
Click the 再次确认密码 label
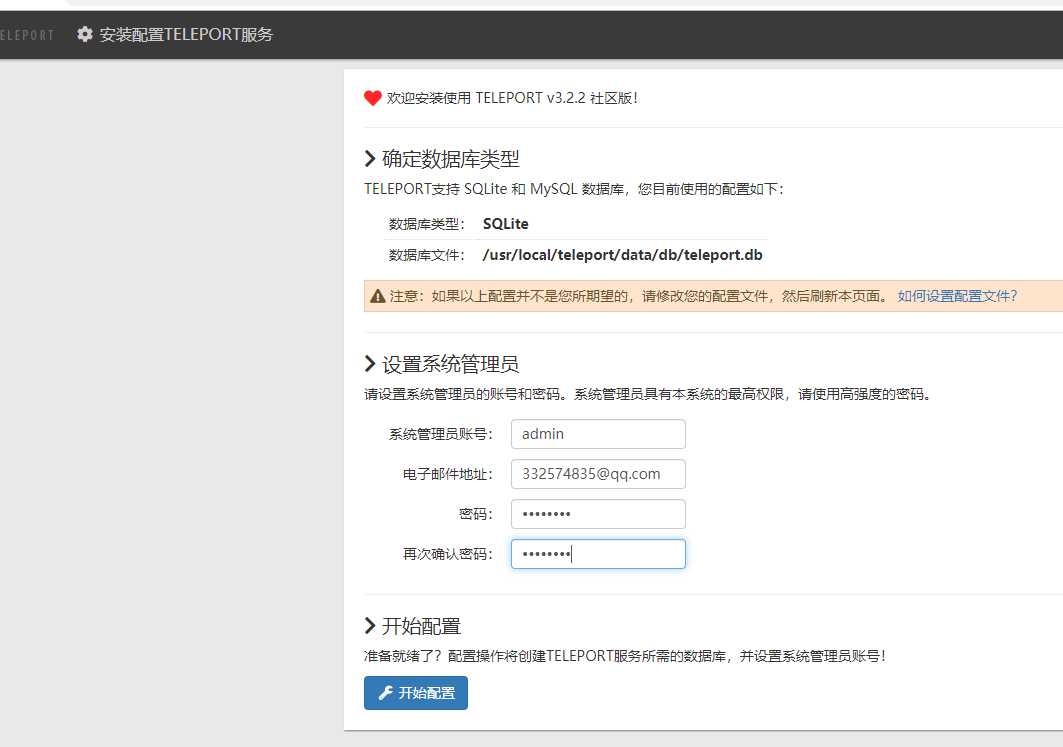coord(447,554)
